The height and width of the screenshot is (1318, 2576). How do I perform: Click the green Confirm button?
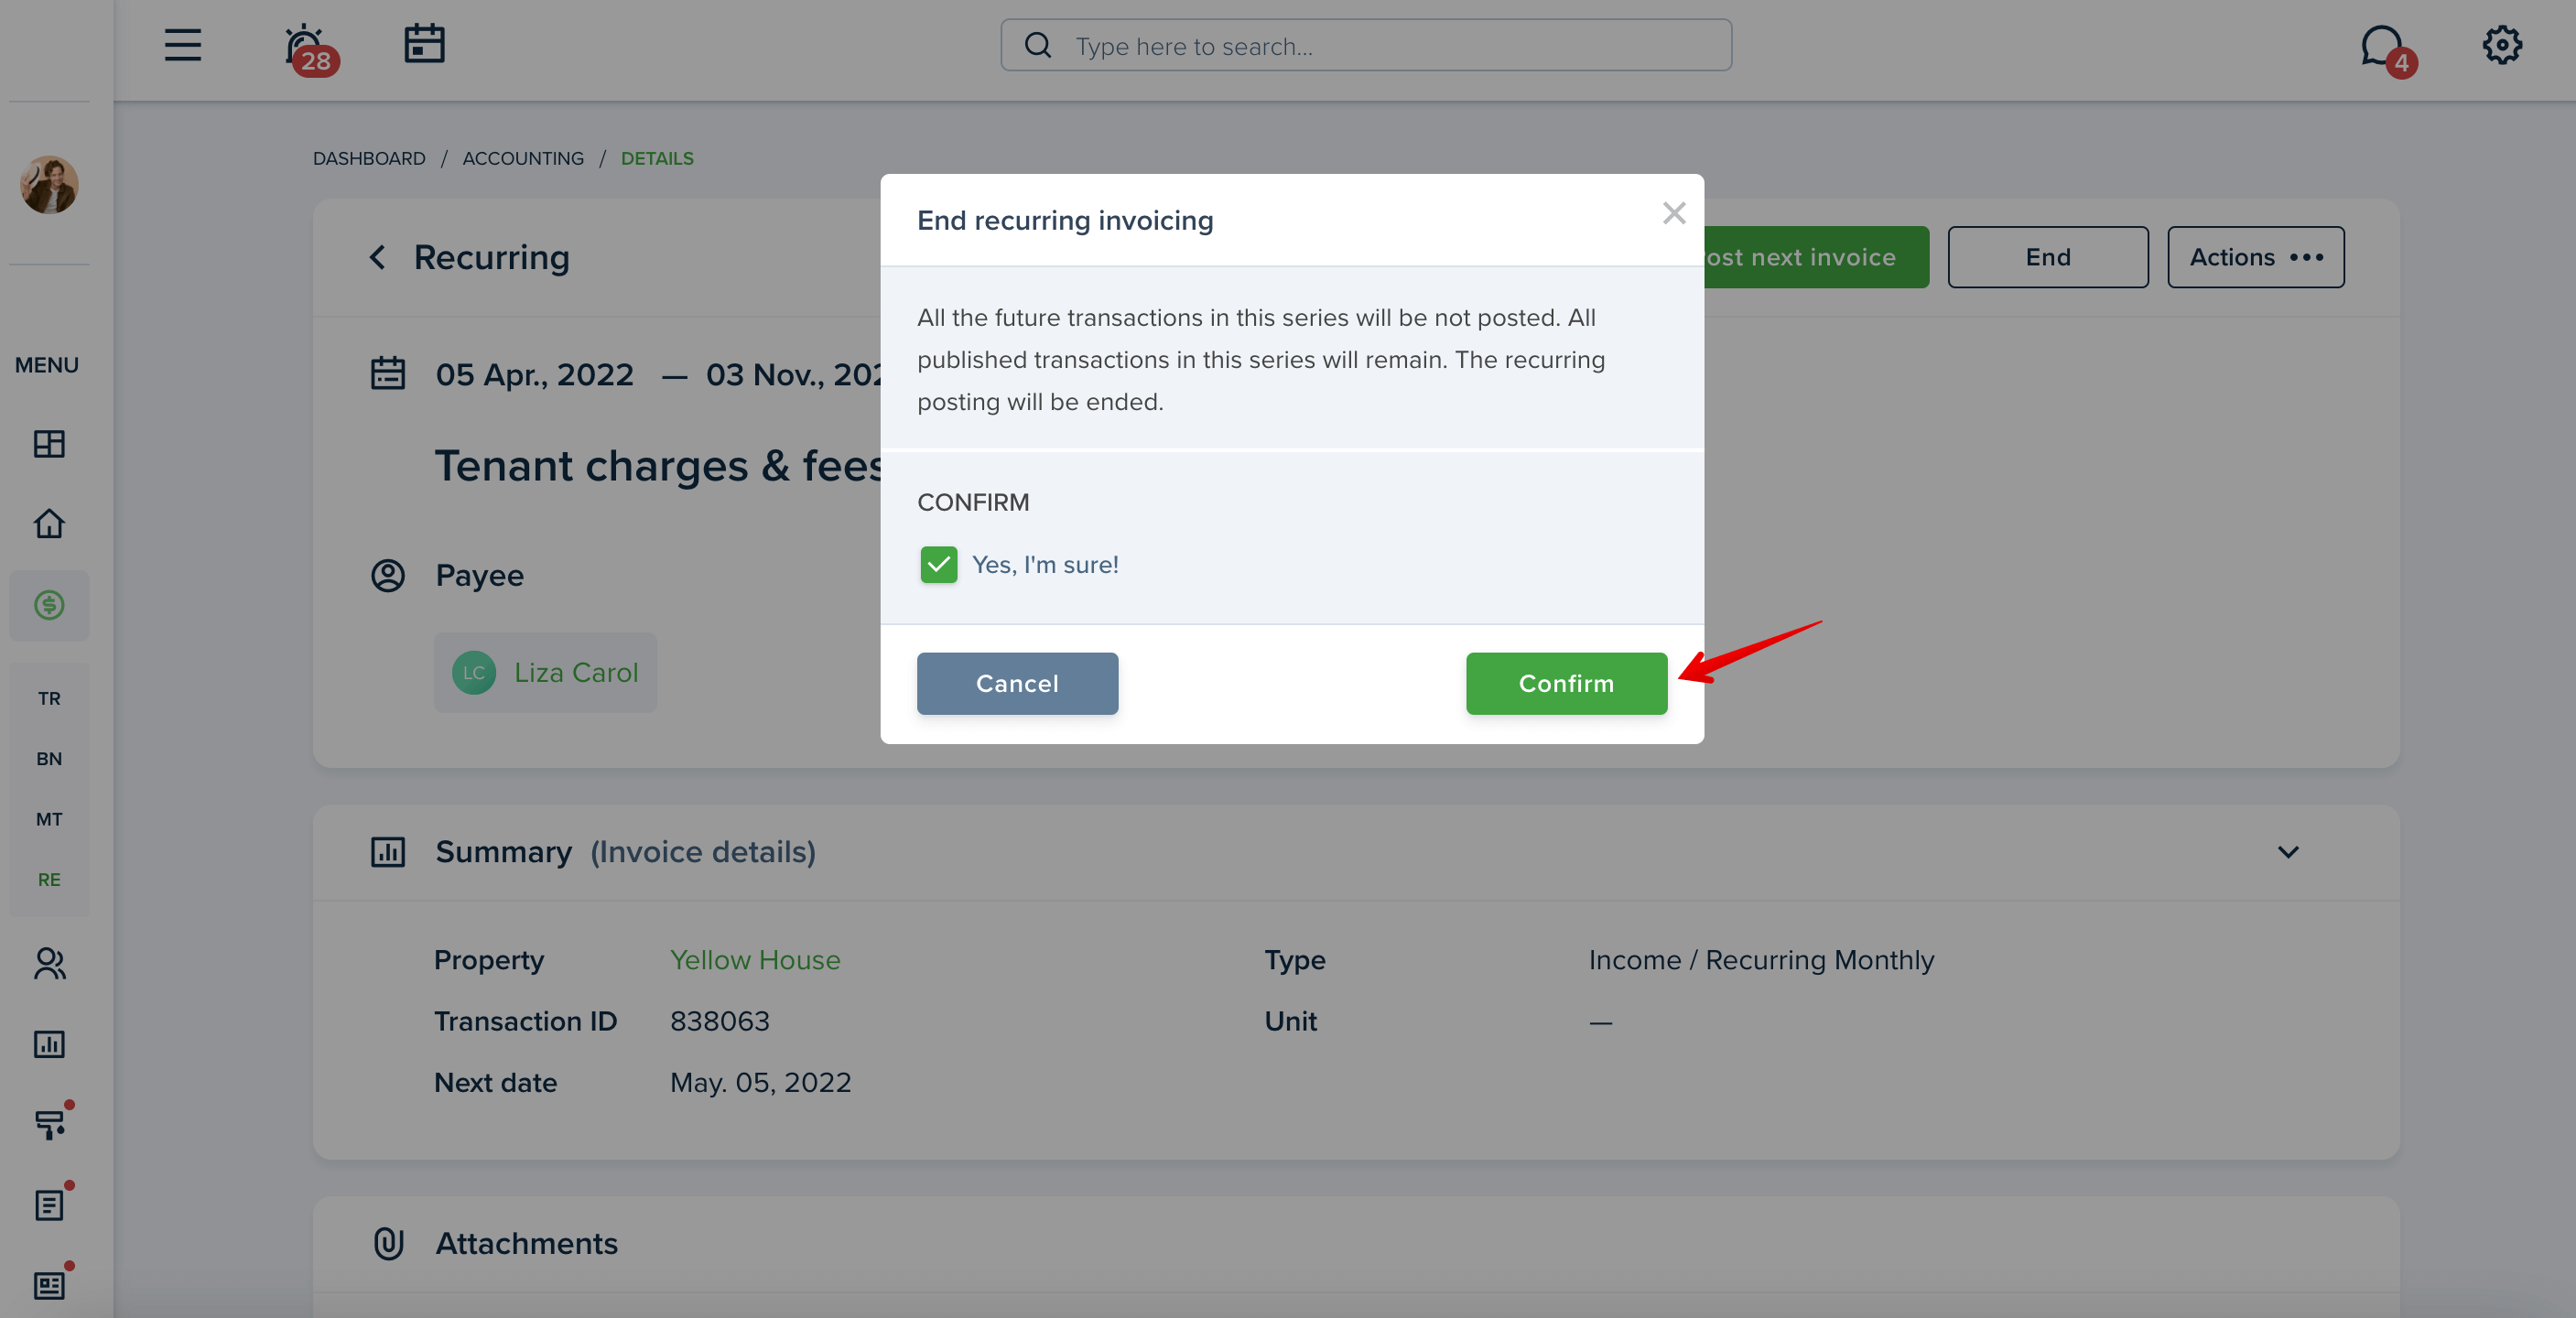coord(1566,684)
